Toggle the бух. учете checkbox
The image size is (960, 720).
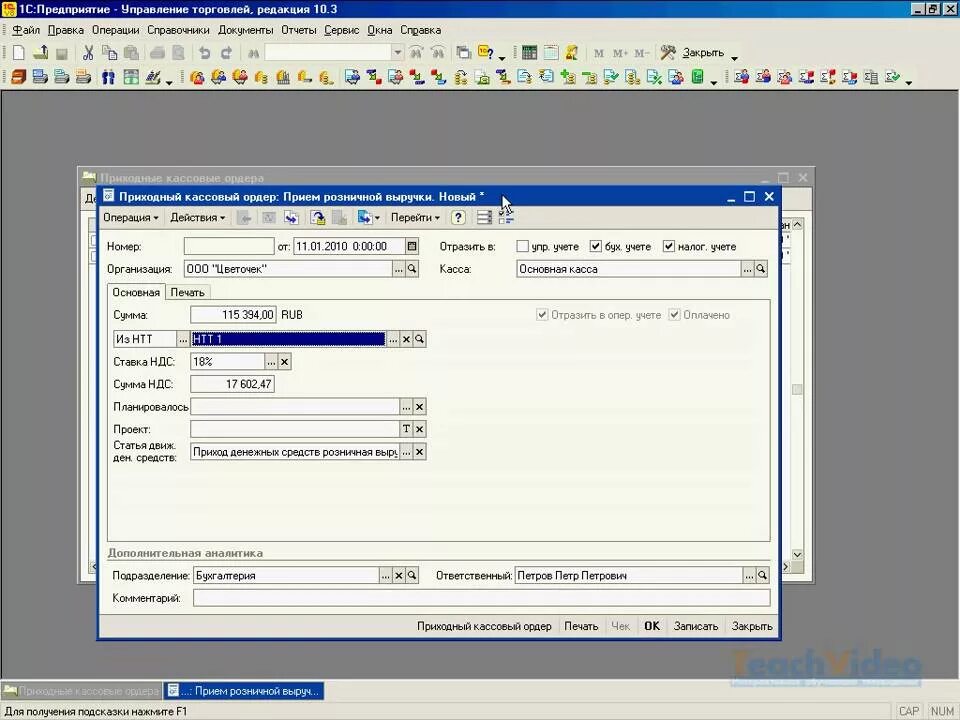pyautogui.click(x=596, y=246)
